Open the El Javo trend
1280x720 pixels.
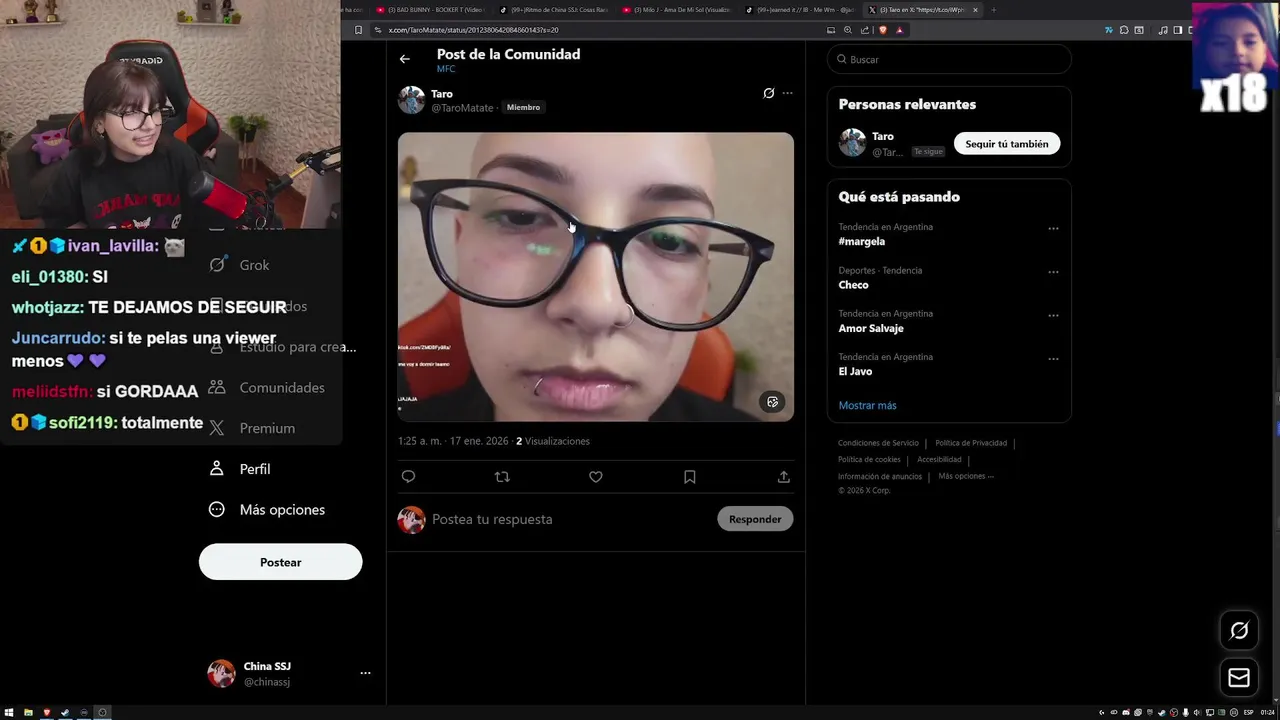(x=855, y=371)
